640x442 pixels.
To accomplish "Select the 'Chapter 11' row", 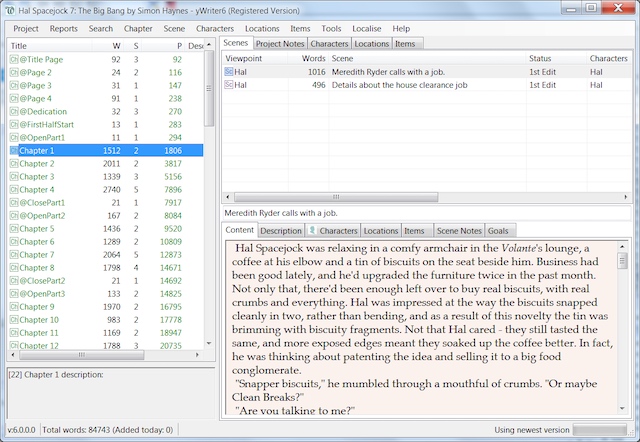I will [x=105, y=333].
